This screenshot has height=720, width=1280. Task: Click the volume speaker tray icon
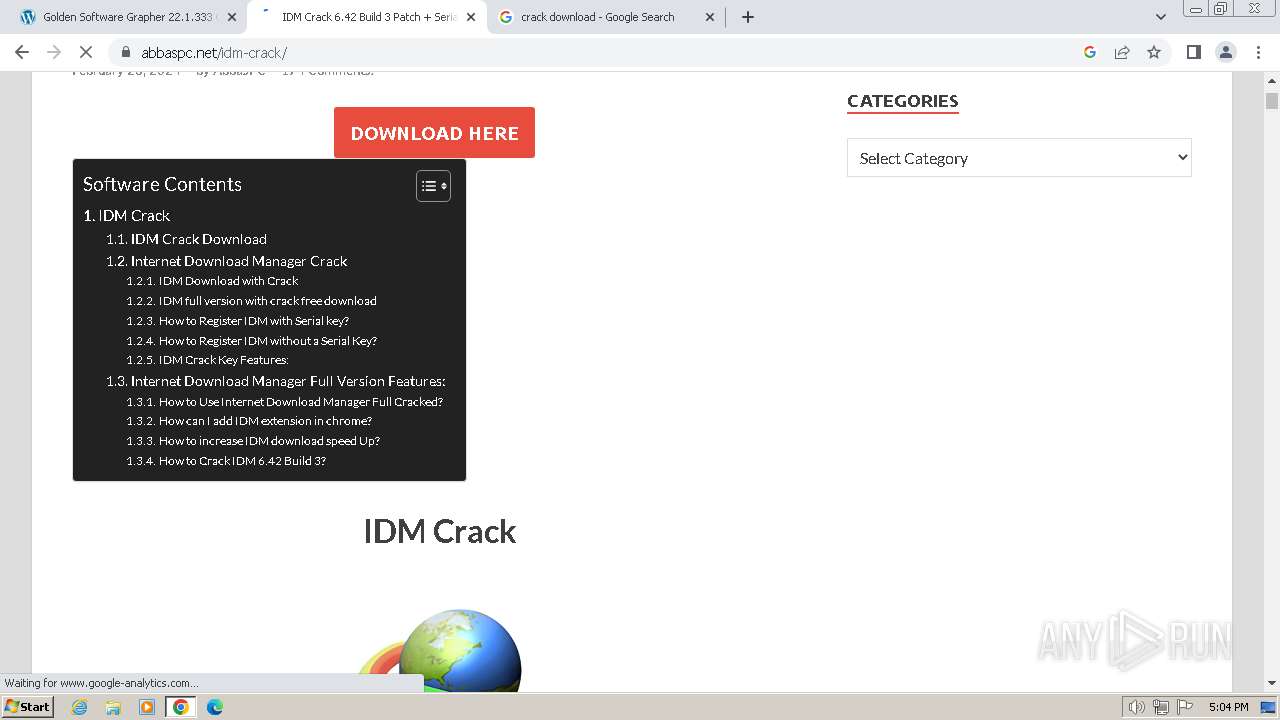coord(1137,707)
